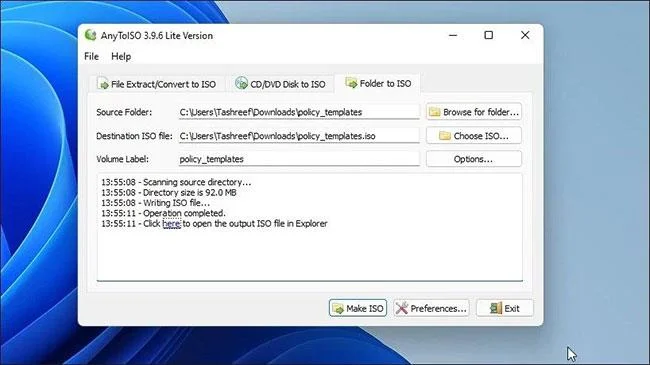Open the File menu
This screenshot has height=365, width=650.
point(91,56)
